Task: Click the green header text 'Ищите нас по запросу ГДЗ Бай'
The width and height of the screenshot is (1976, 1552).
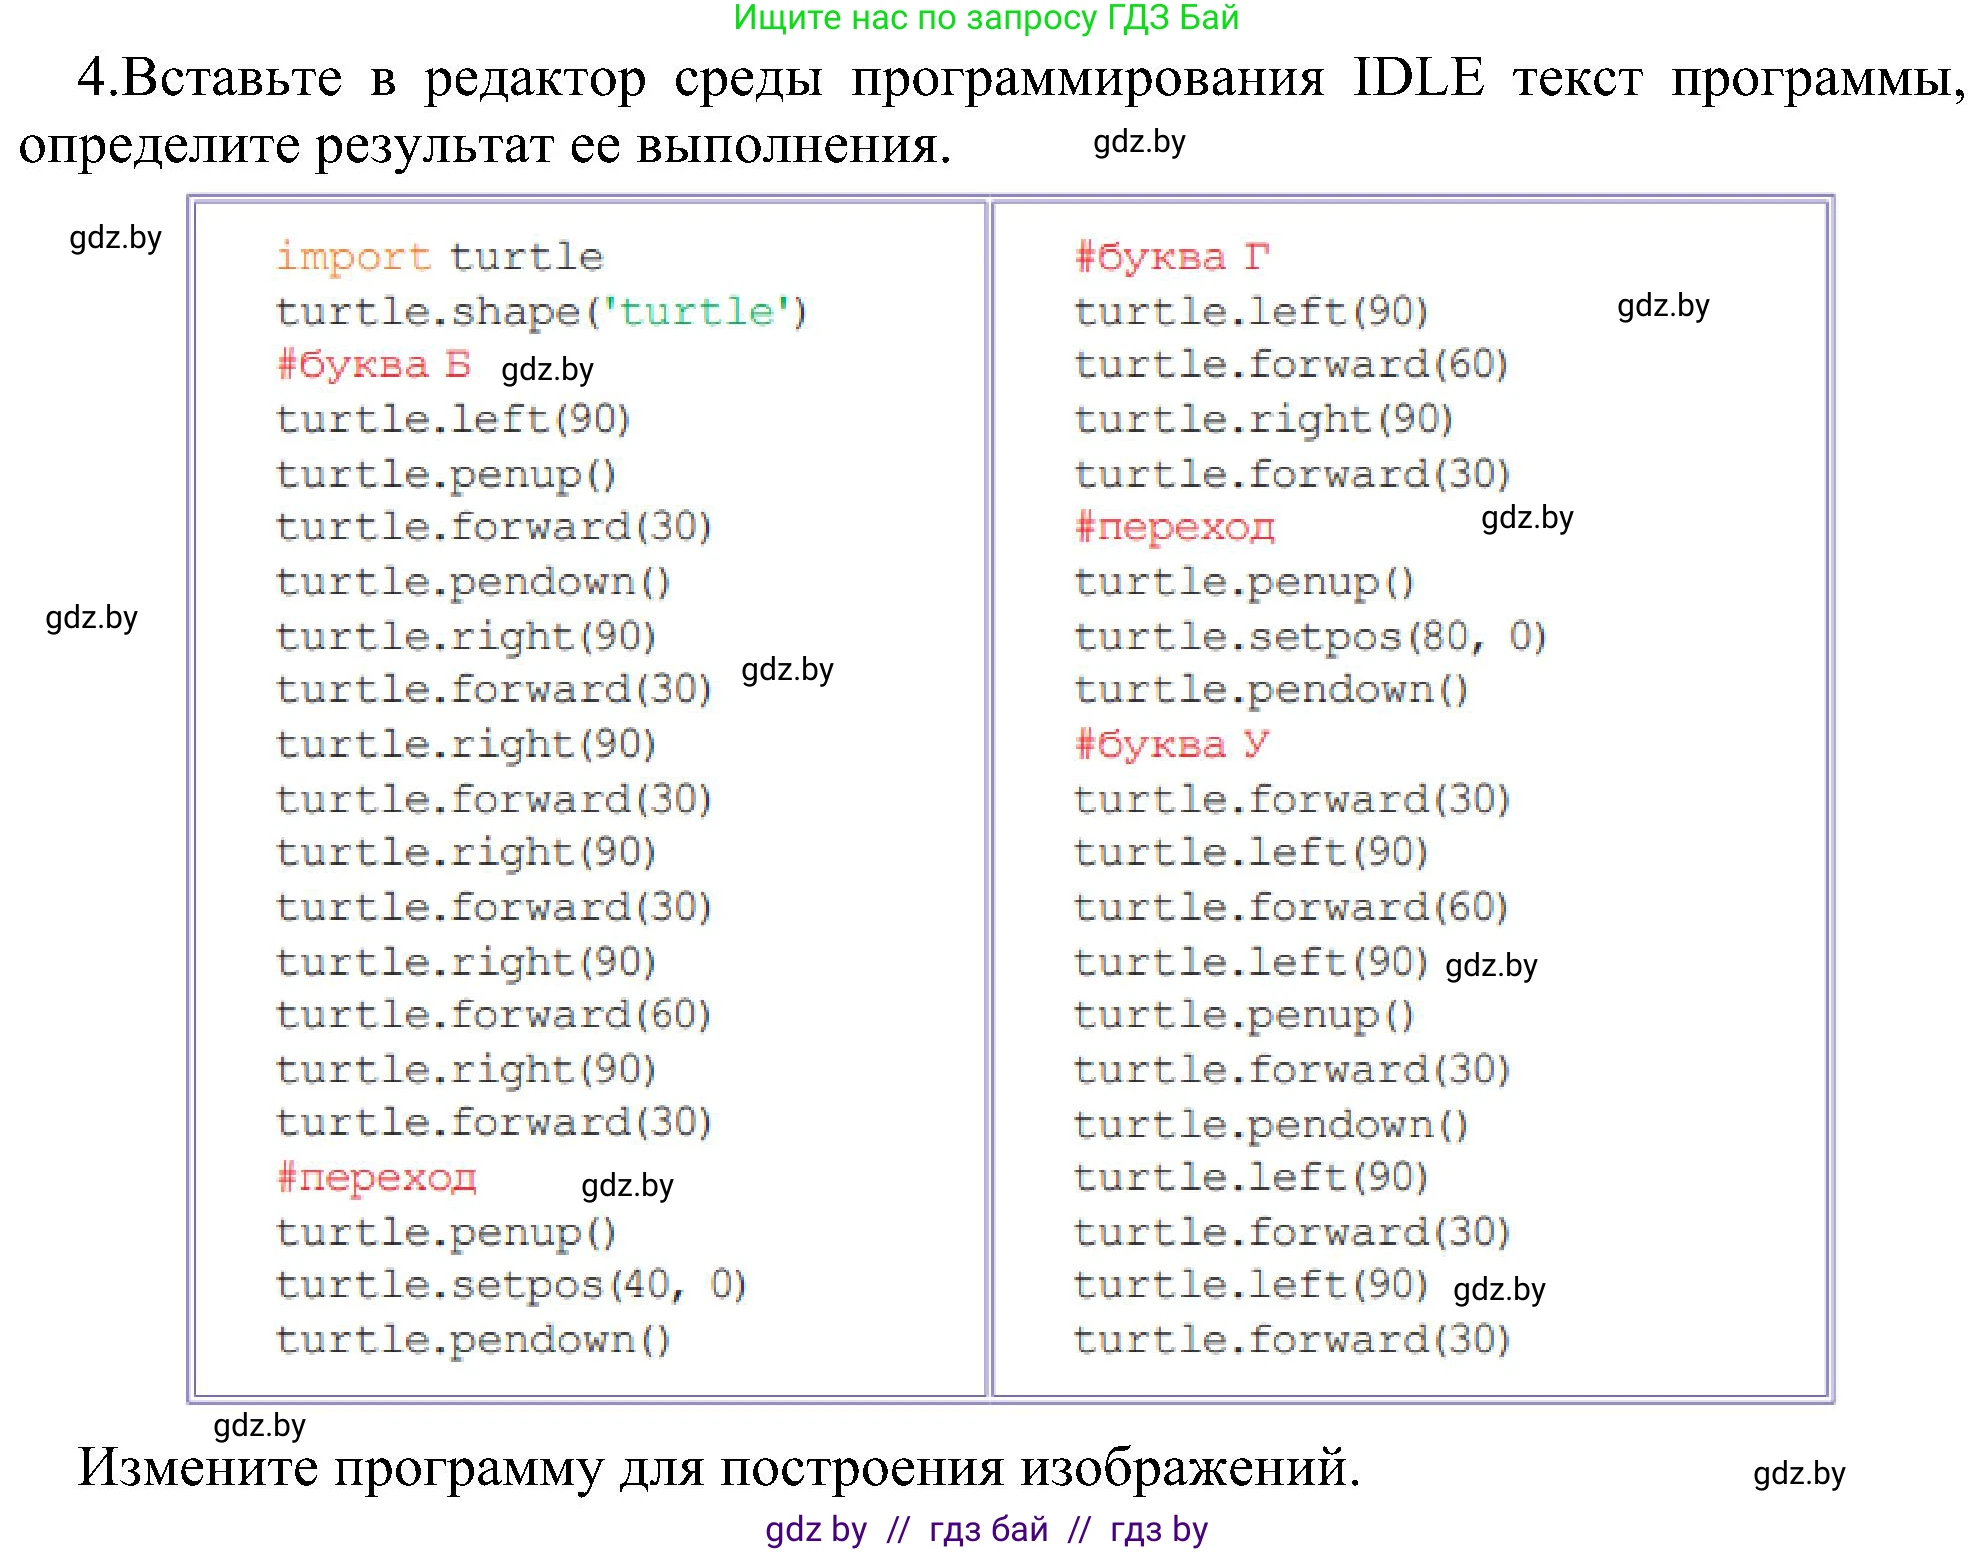Action: (x=986, y=18)
